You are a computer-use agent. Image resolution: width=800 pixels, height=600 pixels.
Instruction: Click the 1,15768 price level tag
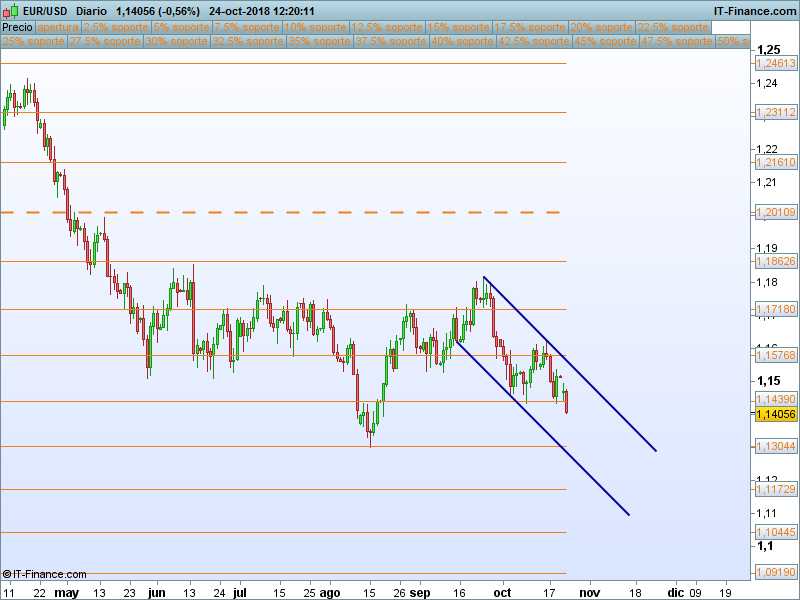pyautogui.click(x=776, y=355)
